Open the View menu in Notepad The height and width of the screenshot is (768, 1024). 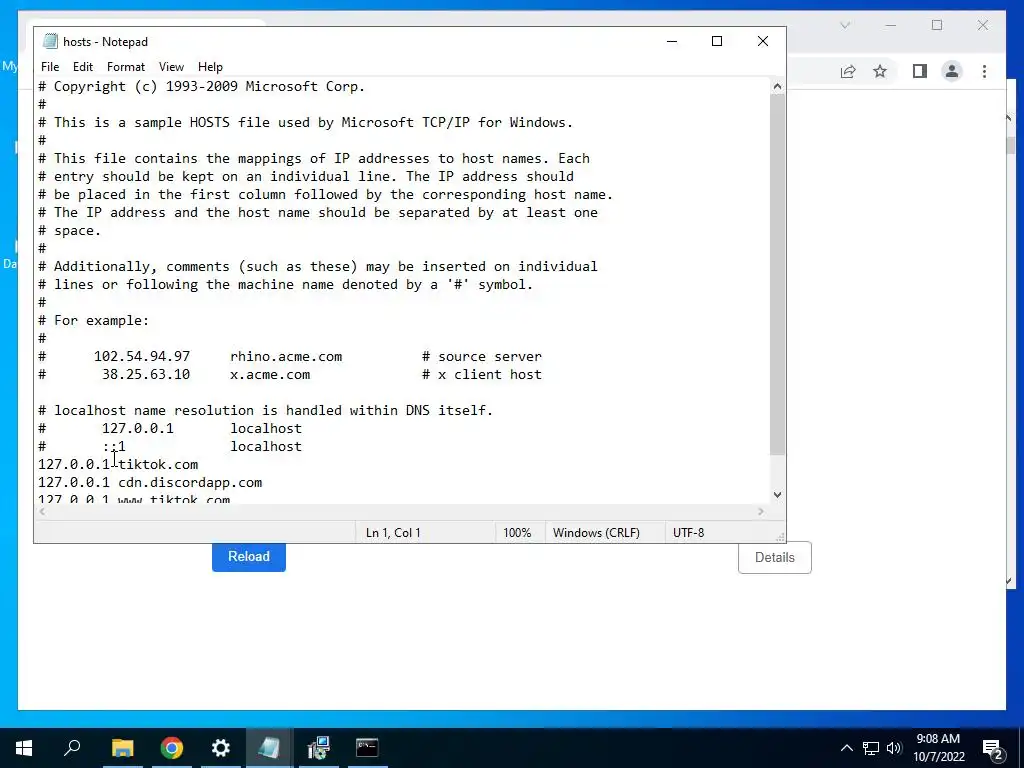point(171,67)
